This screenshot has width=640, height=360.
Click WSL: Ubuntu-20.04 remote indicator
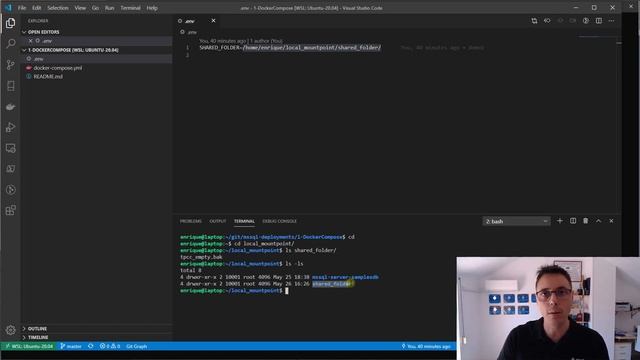tap(29, 346)
